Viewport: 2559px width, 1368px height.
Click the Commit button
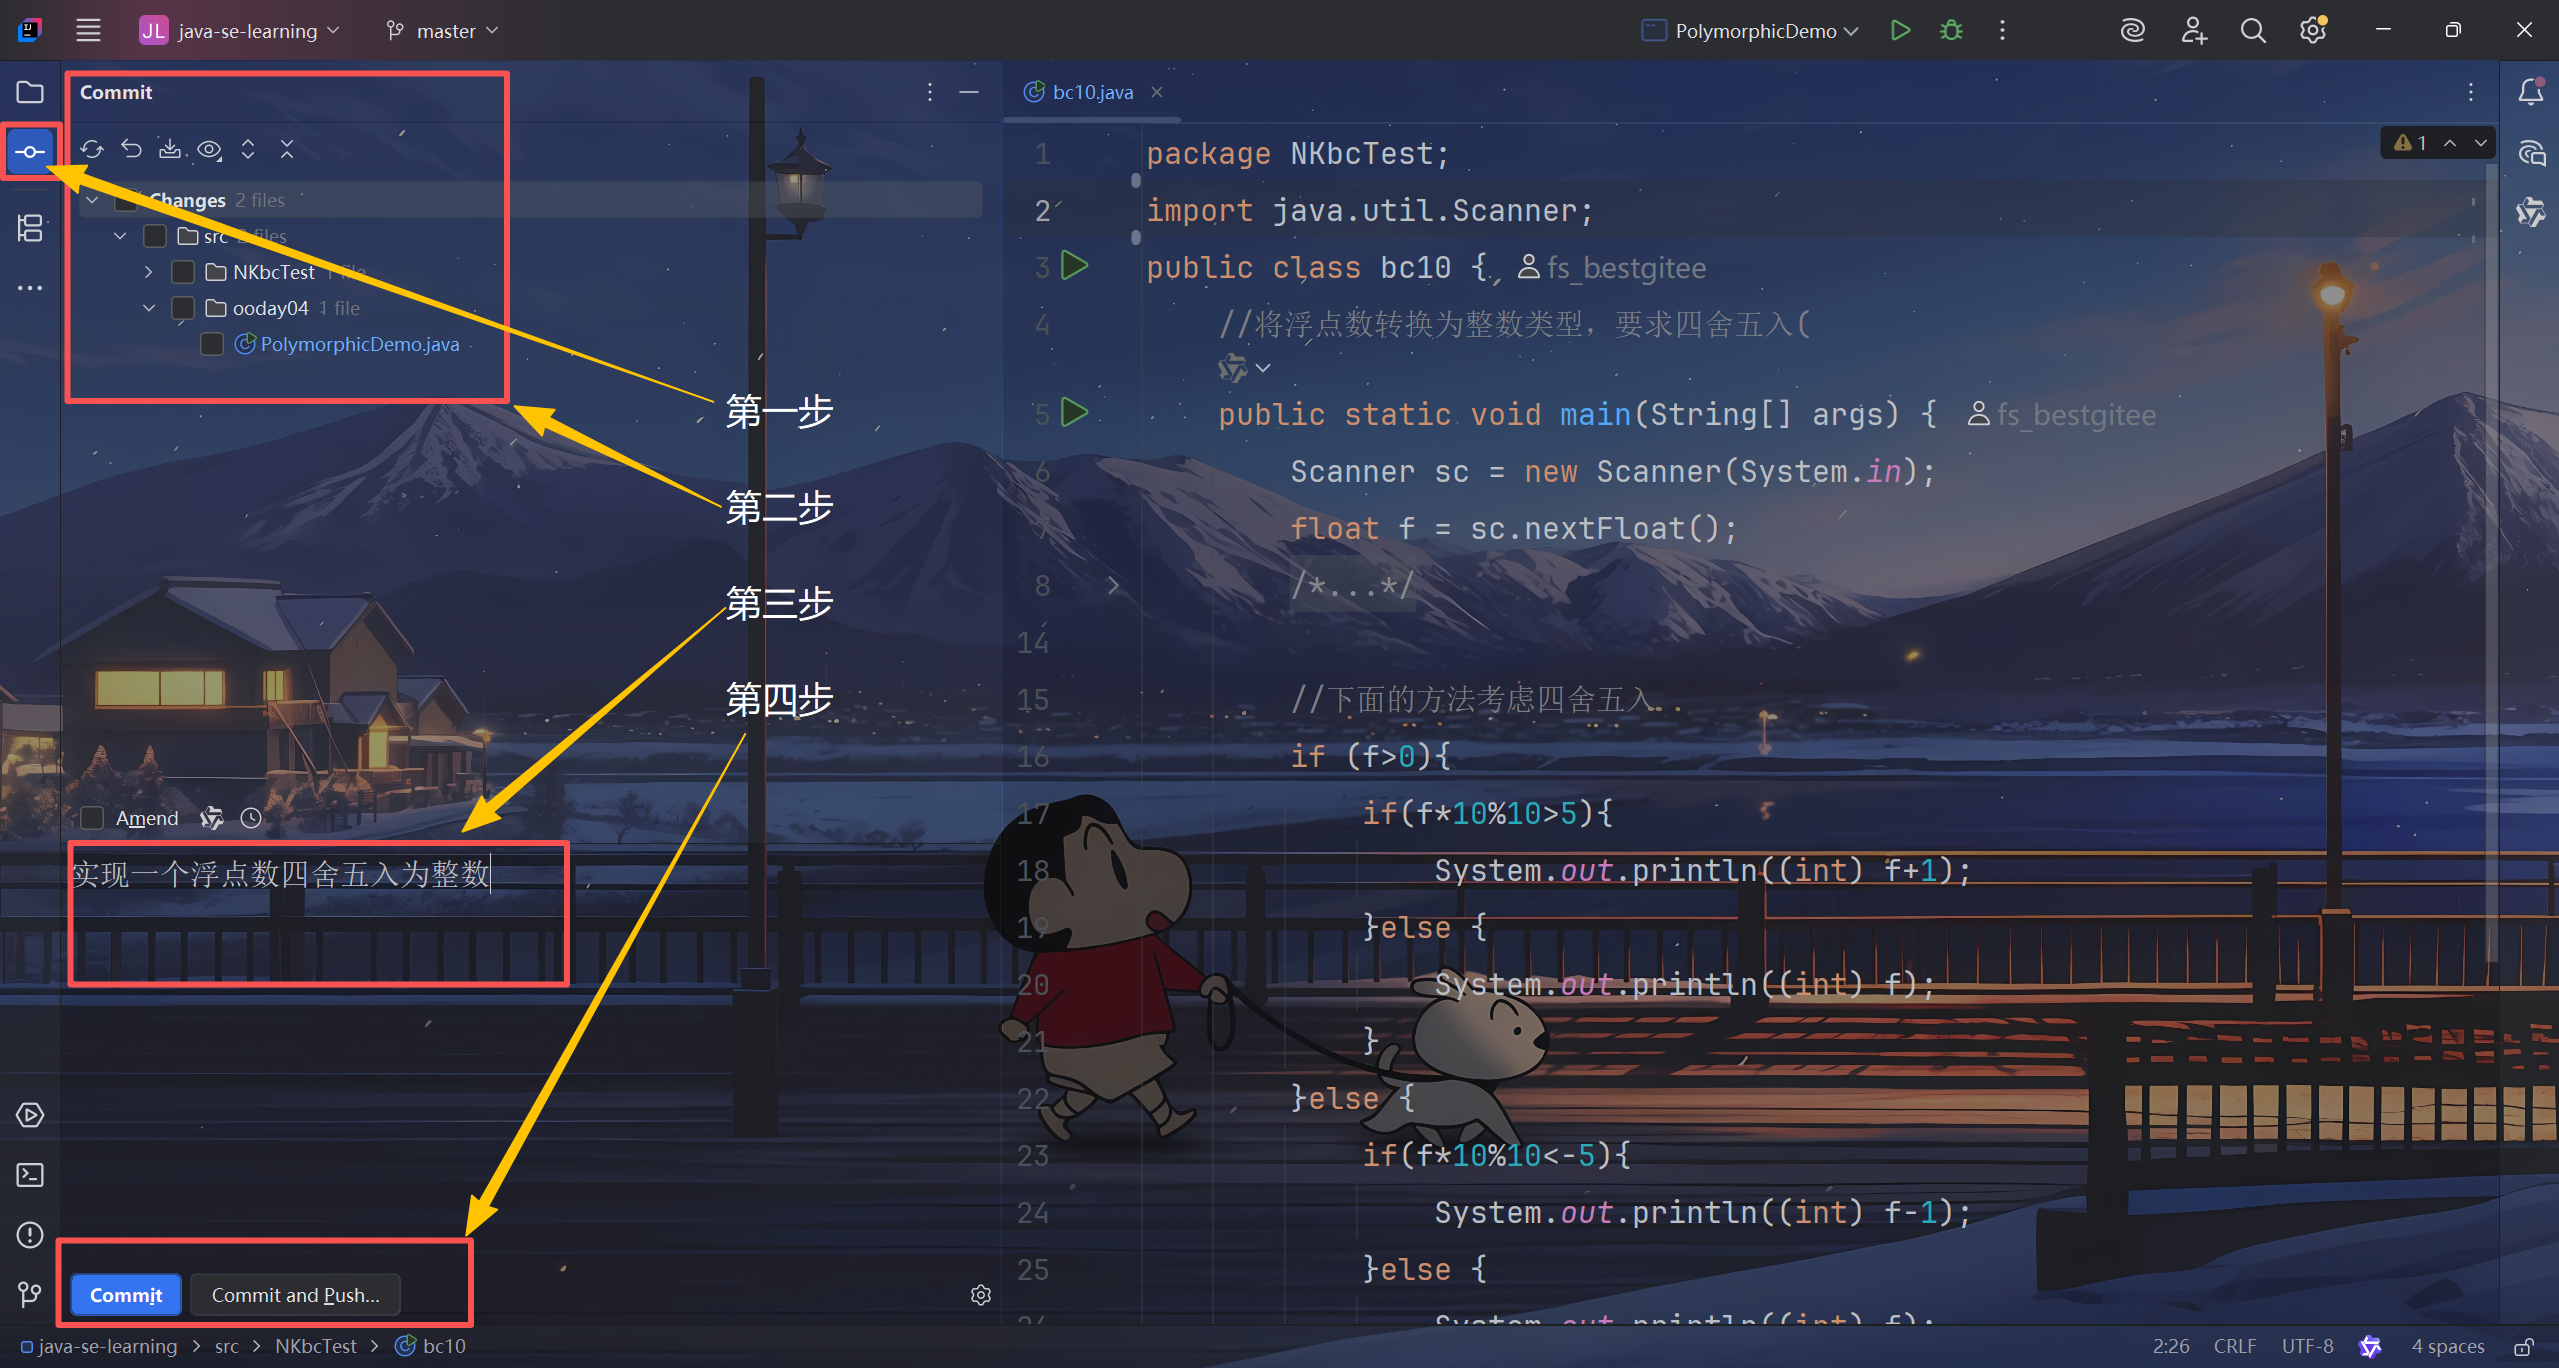[x=126, y=1296]
